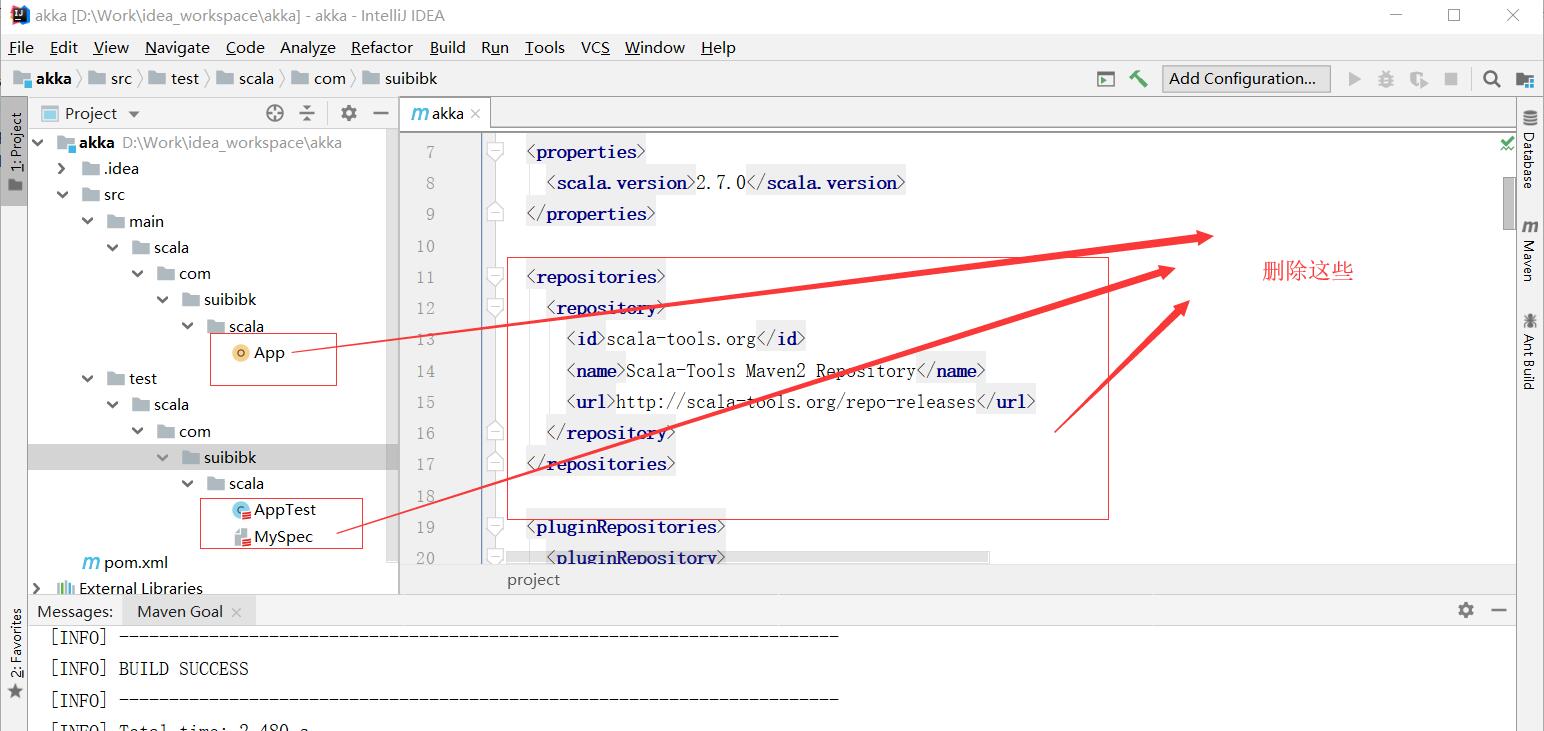Open the Maven tool window
The height and width of the screenshot is (731, 1544).
coord(1529,251)
